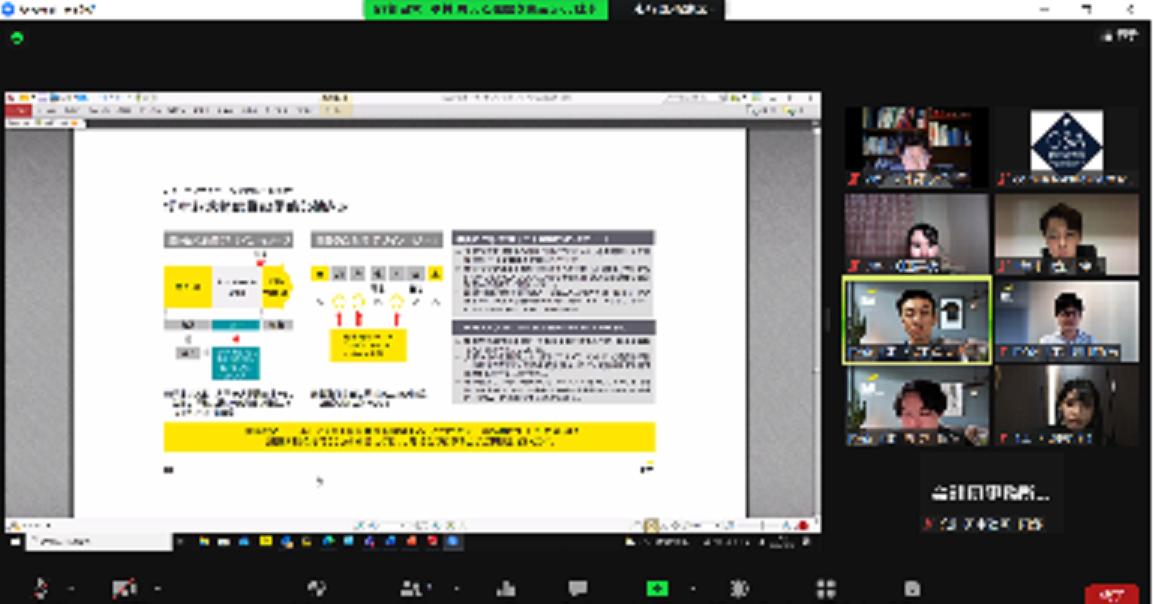Open audio options arrow beside microphone

[71, 589]
